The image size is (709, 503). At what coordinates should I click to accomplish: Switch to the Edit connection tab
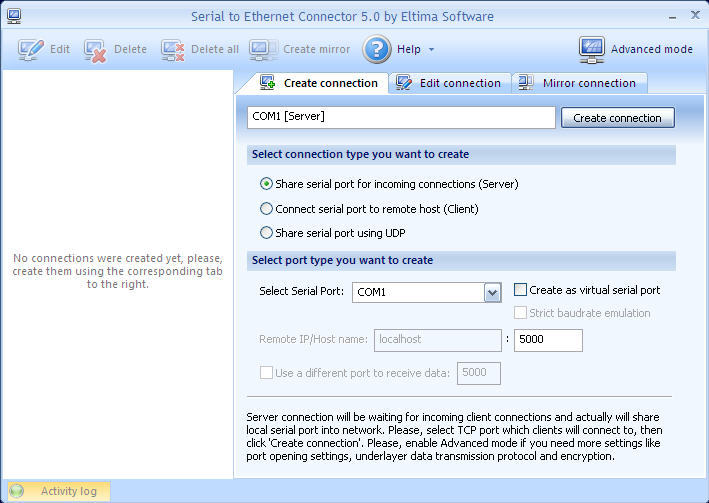(449, 83)
